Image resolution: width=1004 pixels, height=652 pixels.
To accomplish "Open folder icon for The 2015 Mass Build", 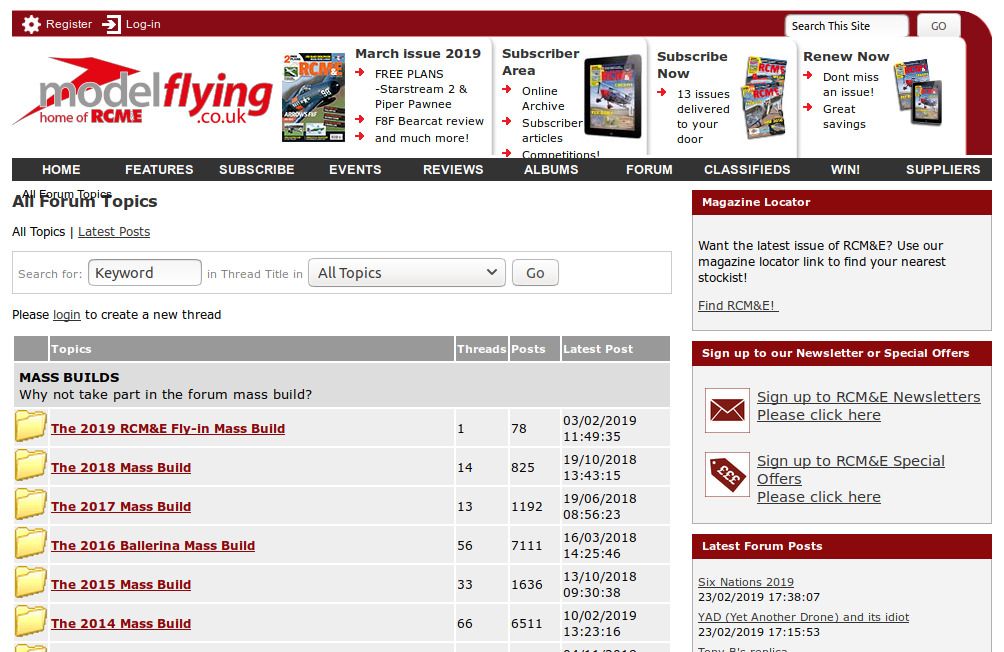I will pos(31,583).
